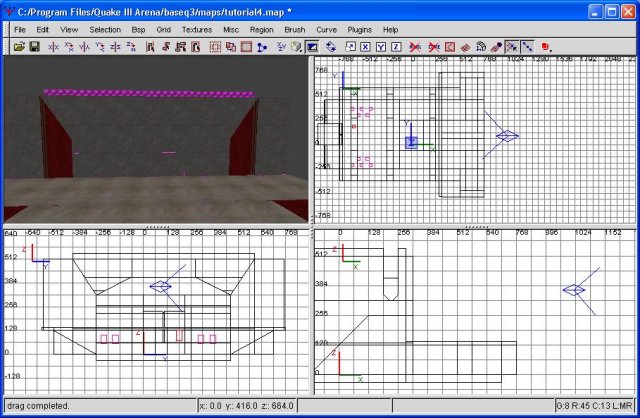Open a map file with the toolbar Open icon
The image size is (640, 418).
[19, 47]
